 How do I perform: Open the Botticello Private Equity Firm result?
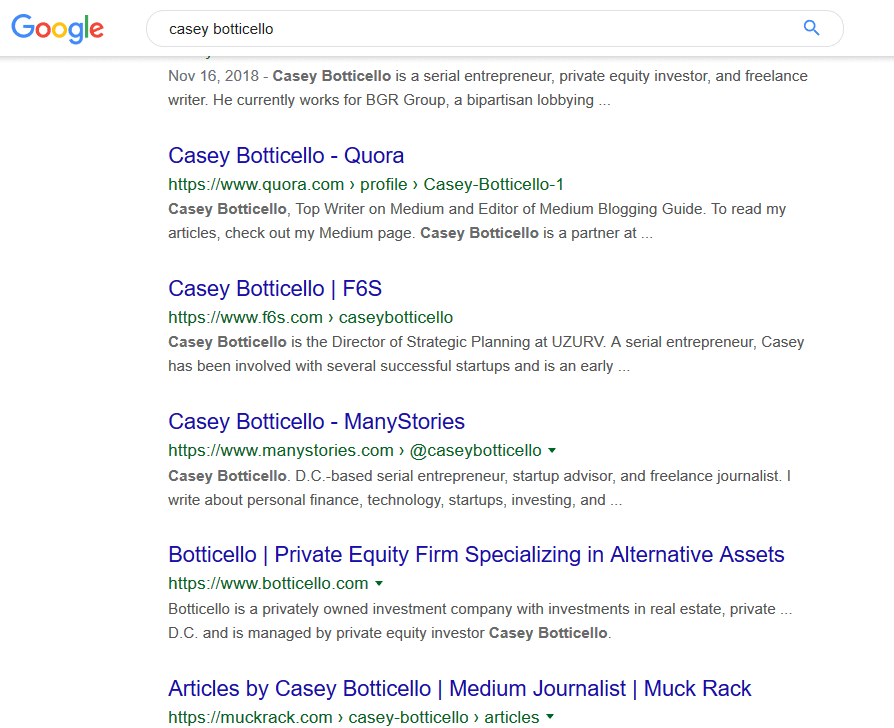click(476, 555)
